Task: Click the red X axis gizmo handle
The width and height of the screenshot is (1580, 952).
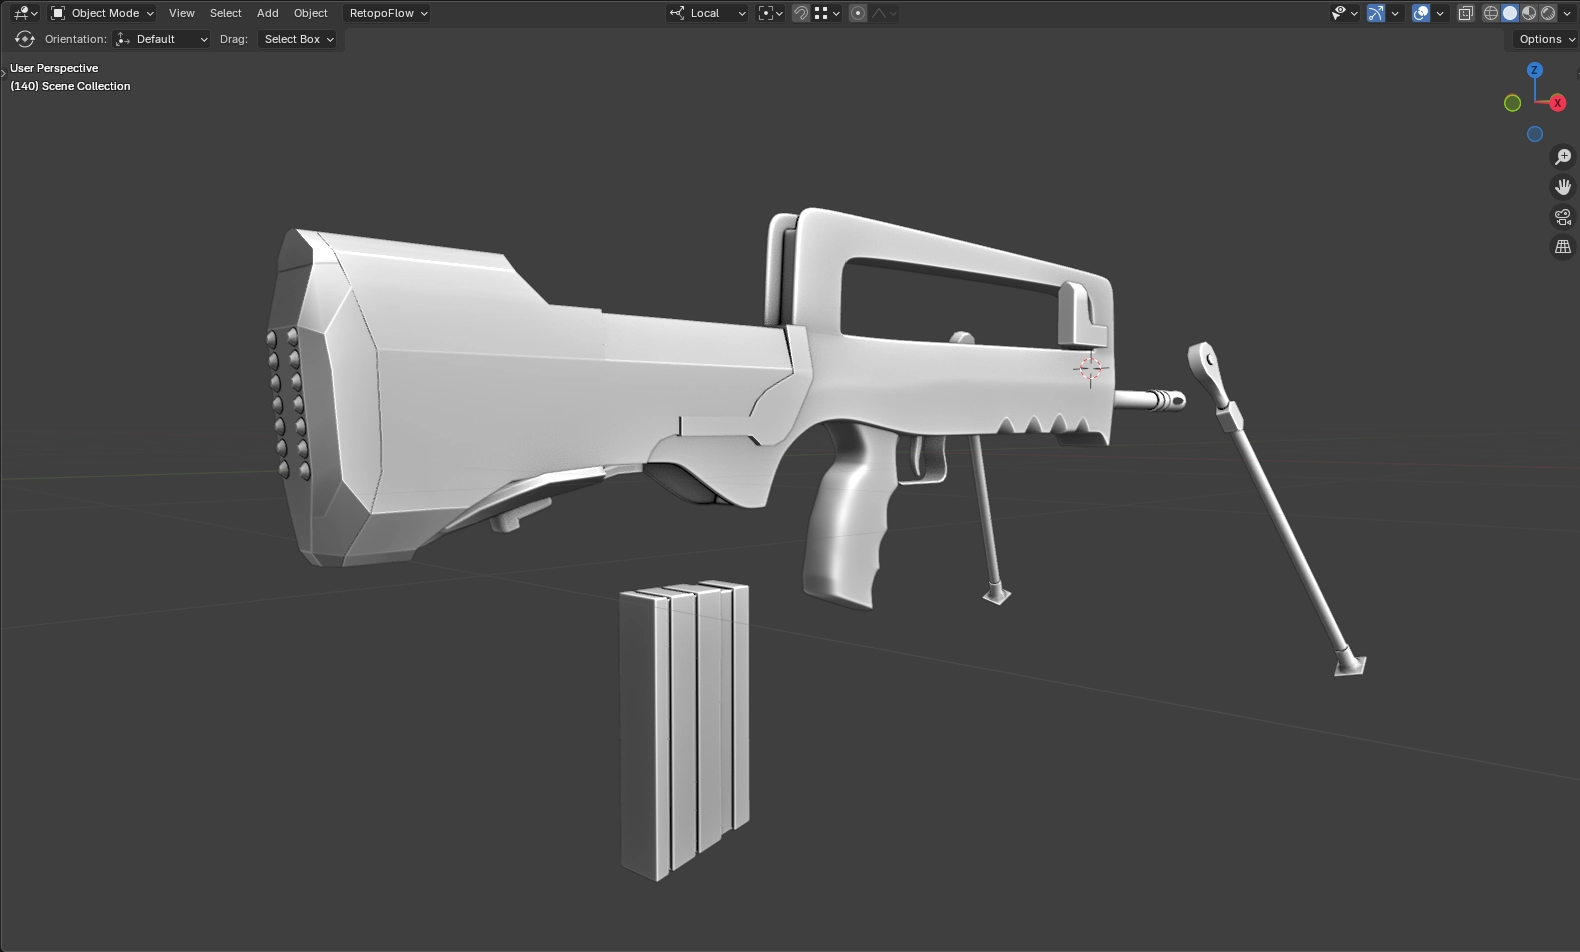Action: coord(1557,103)
